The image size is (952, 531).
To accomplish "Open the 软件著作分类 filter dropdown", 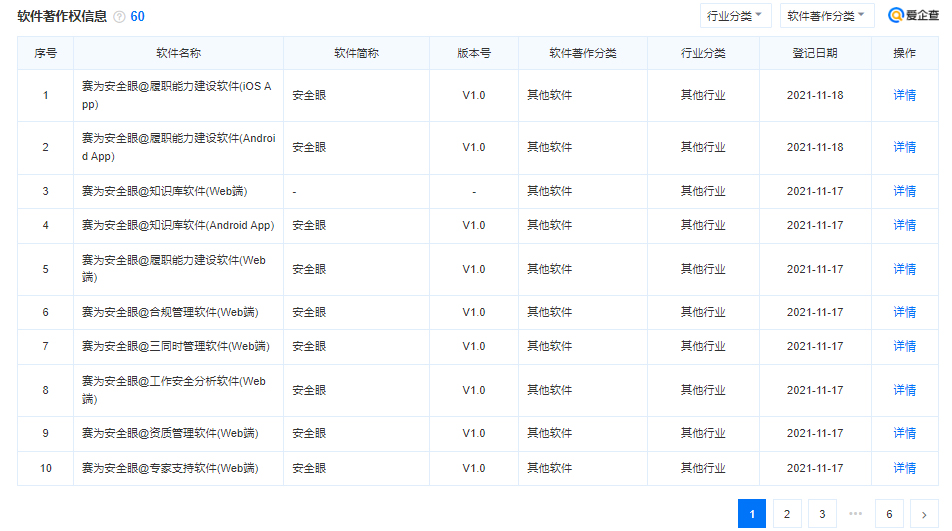I will (x=826, y=16).
